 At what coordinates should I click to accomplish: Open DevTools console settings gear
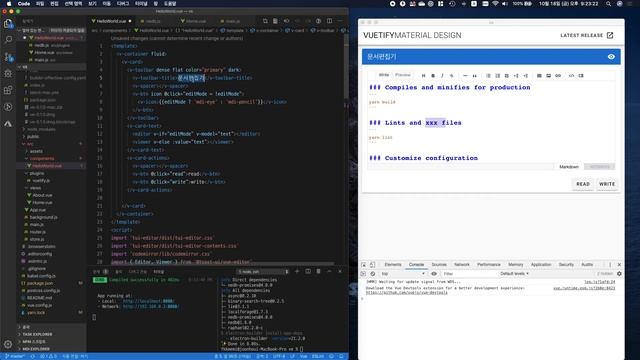pos(619,273)
